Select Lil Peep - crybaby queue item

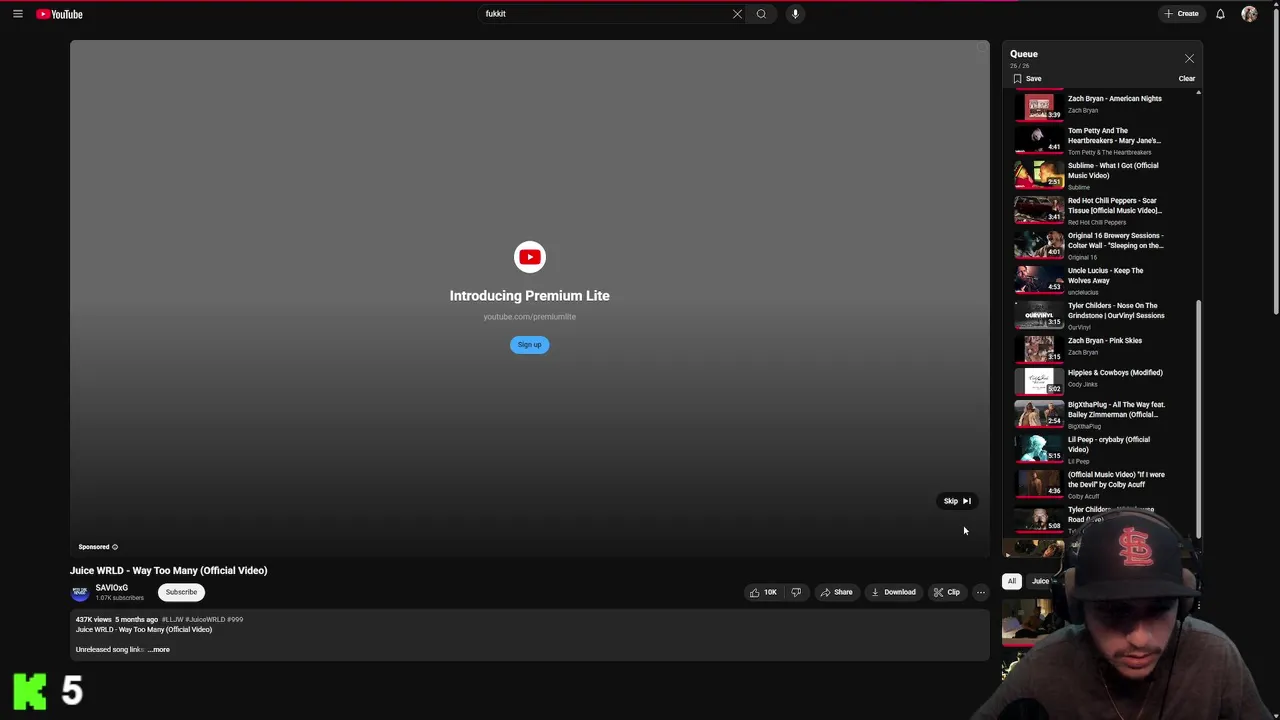[1103, 449]
